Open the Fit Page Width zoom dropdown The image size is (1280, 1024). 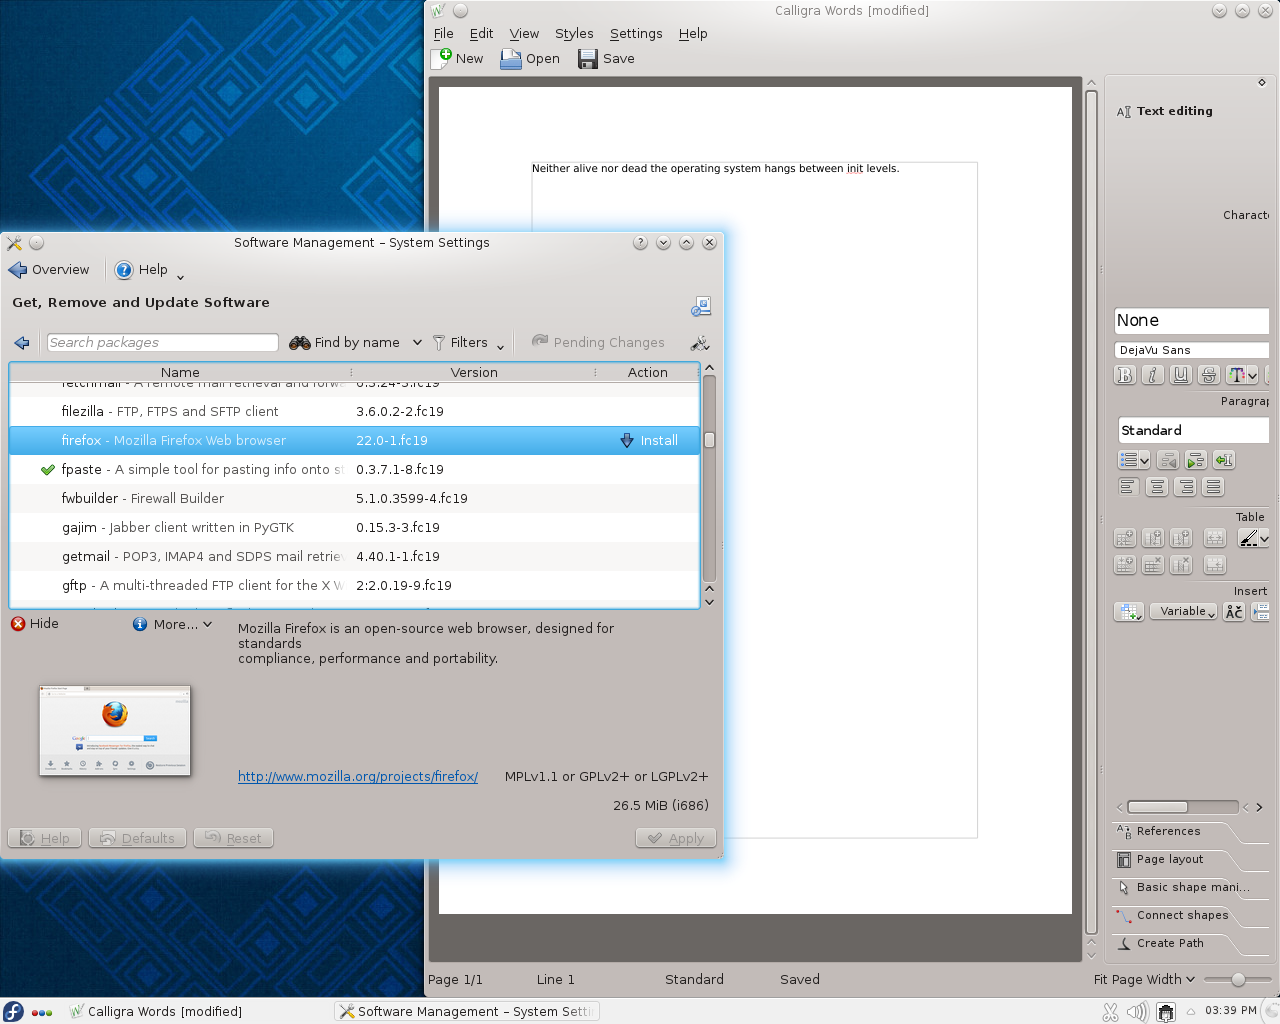(1144, 980)
